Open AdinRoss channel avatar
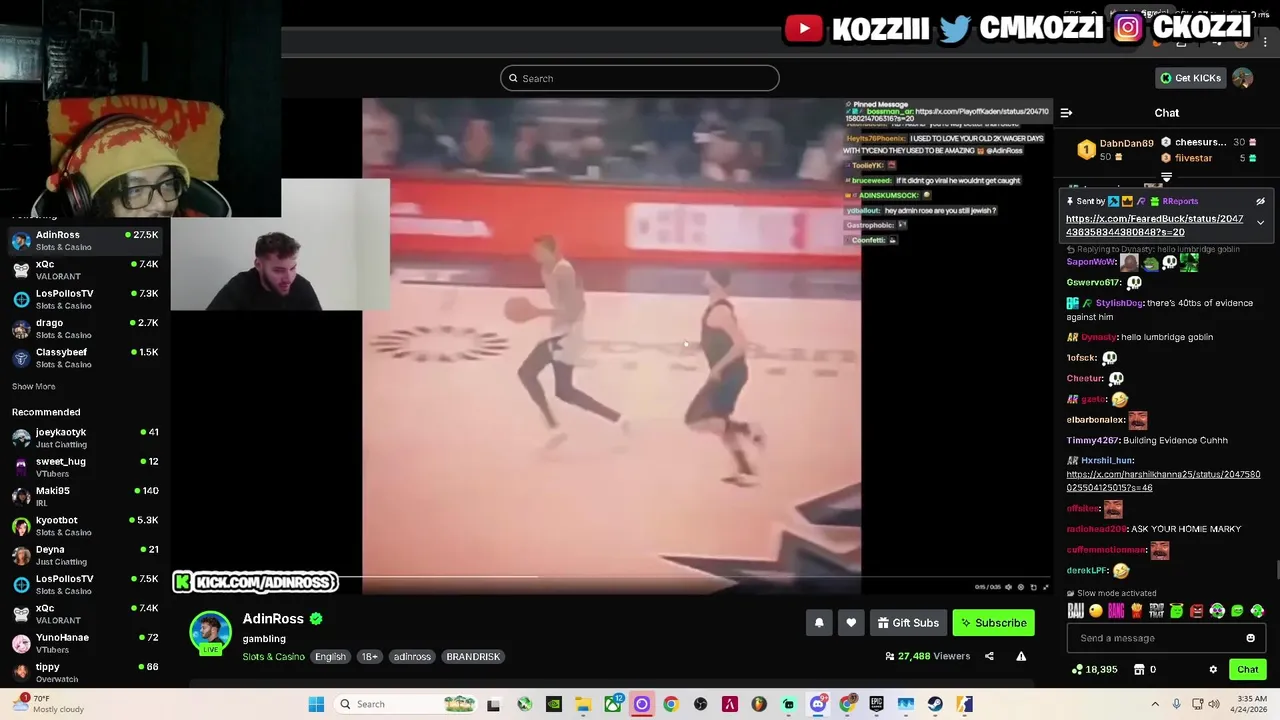This screenshot has height=720, width=1280. 210,633
